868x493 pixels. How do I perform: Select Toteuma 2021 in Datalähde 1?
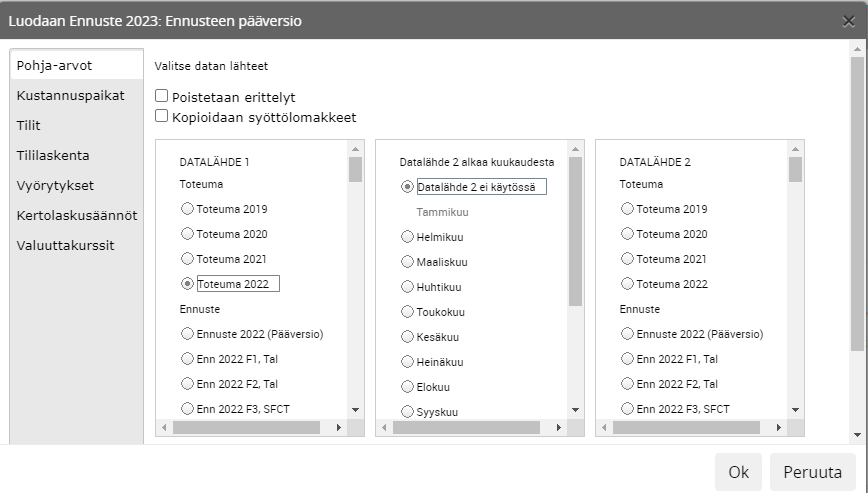(187, 259)
